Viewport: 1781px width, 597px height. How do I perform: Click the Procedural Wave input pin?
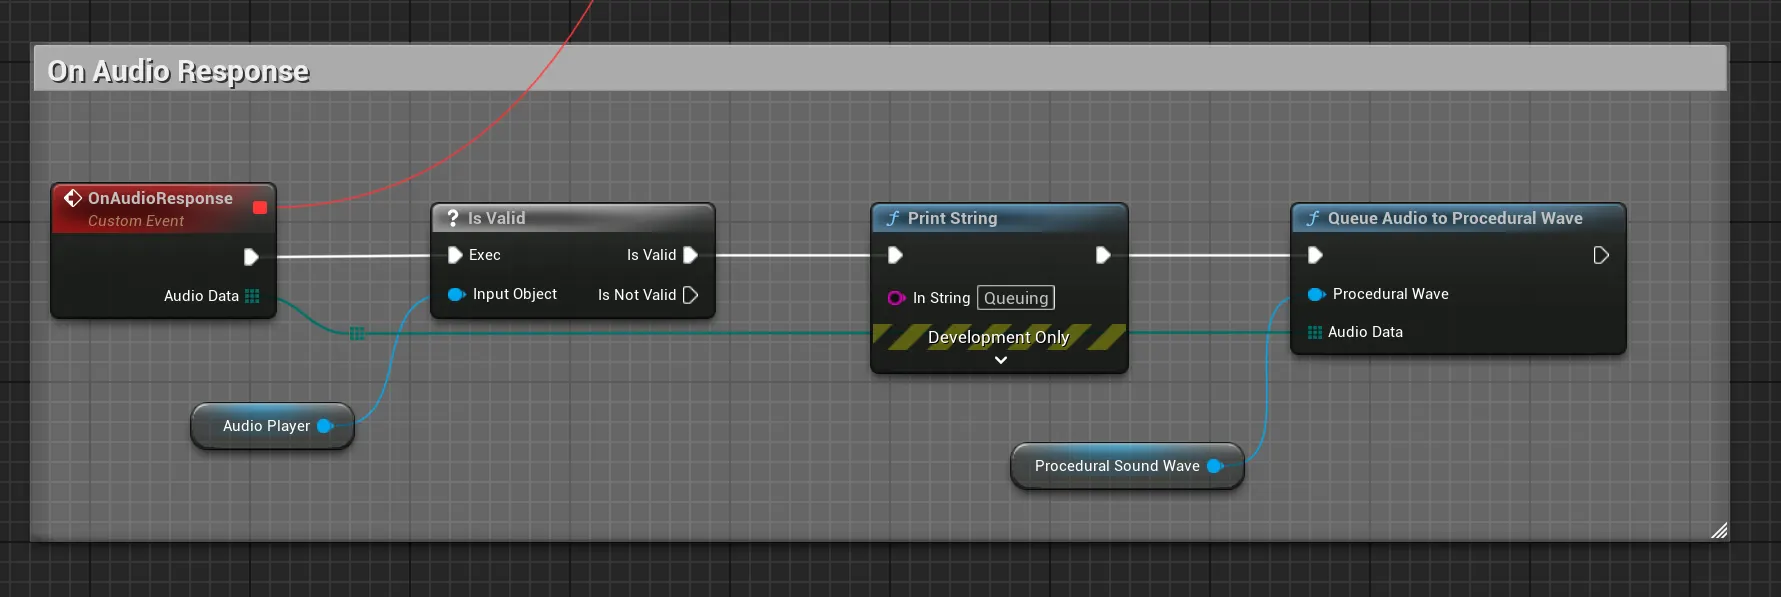1316,294
